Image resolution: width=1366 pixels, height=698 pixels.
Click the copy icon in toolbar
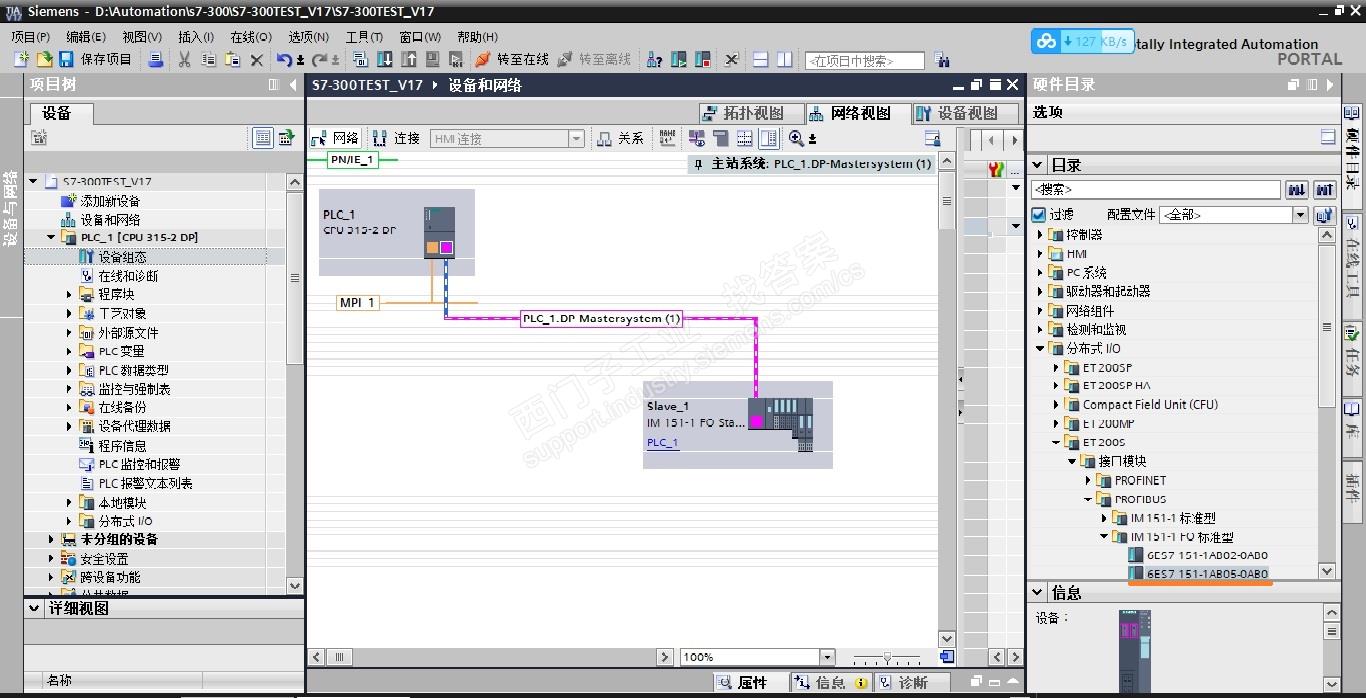pyautogui.click(x=208, y=60)
